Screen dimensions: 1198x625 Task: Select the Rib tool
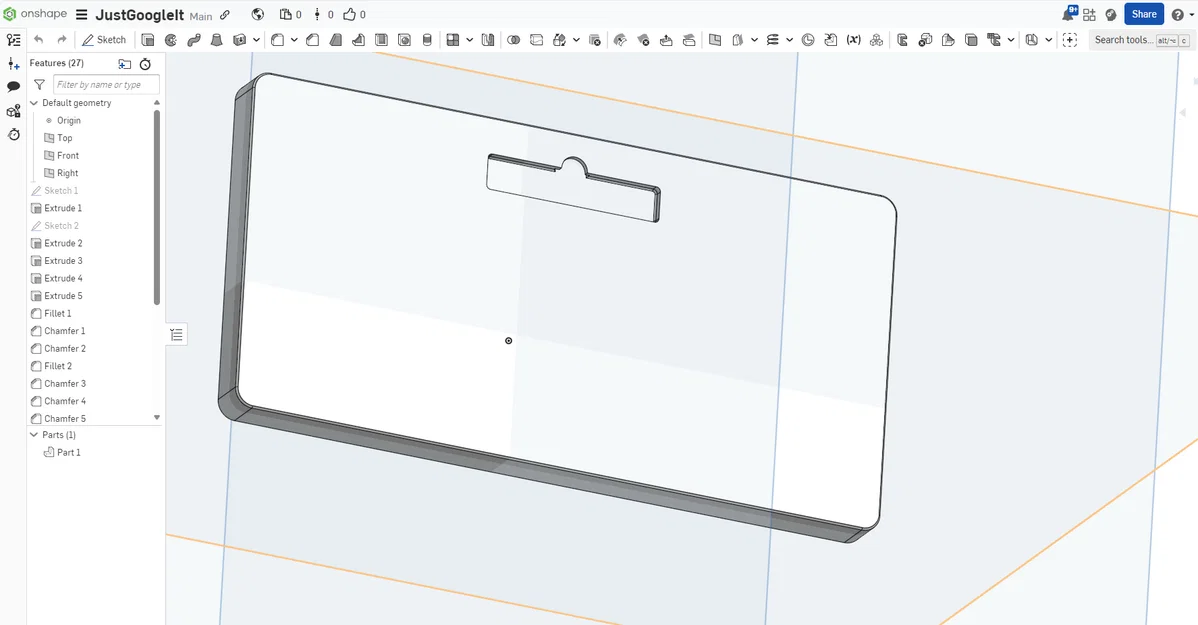click(x=358, y=40)
